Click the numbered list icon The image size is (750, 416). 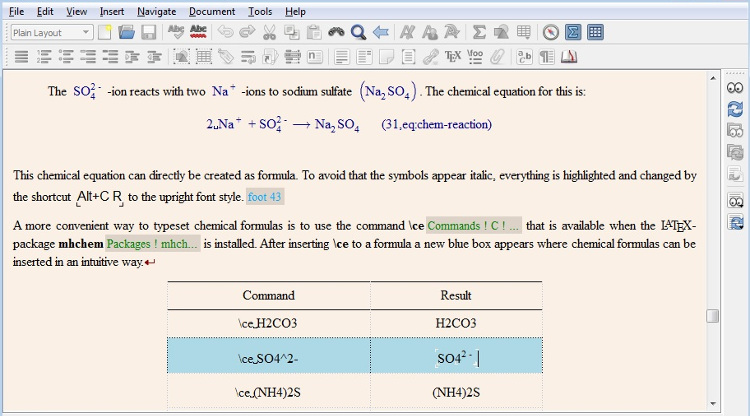43,57
